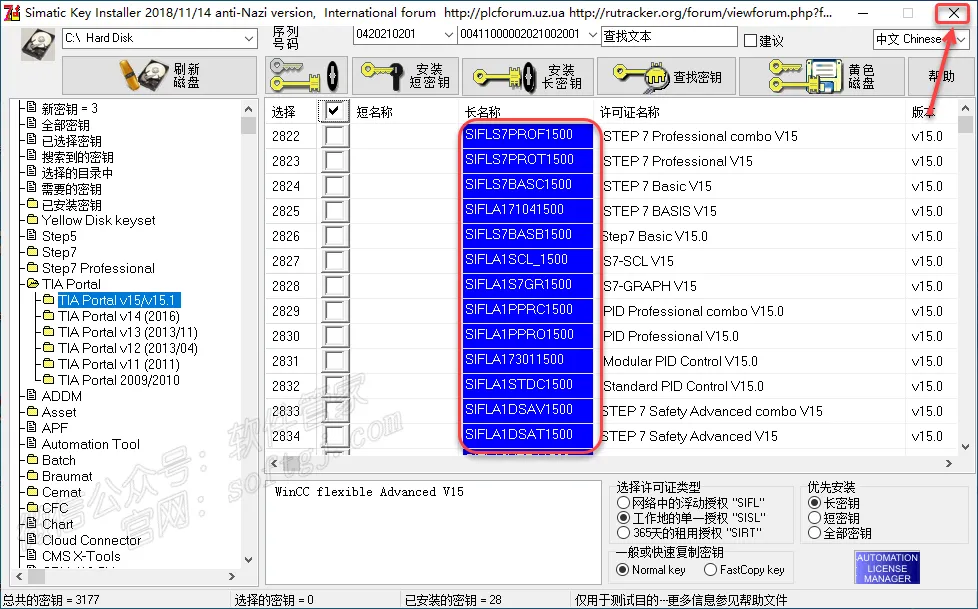Check the box for row 2823
The width and height of the screenshot is (978, 609).
(334, 161)
